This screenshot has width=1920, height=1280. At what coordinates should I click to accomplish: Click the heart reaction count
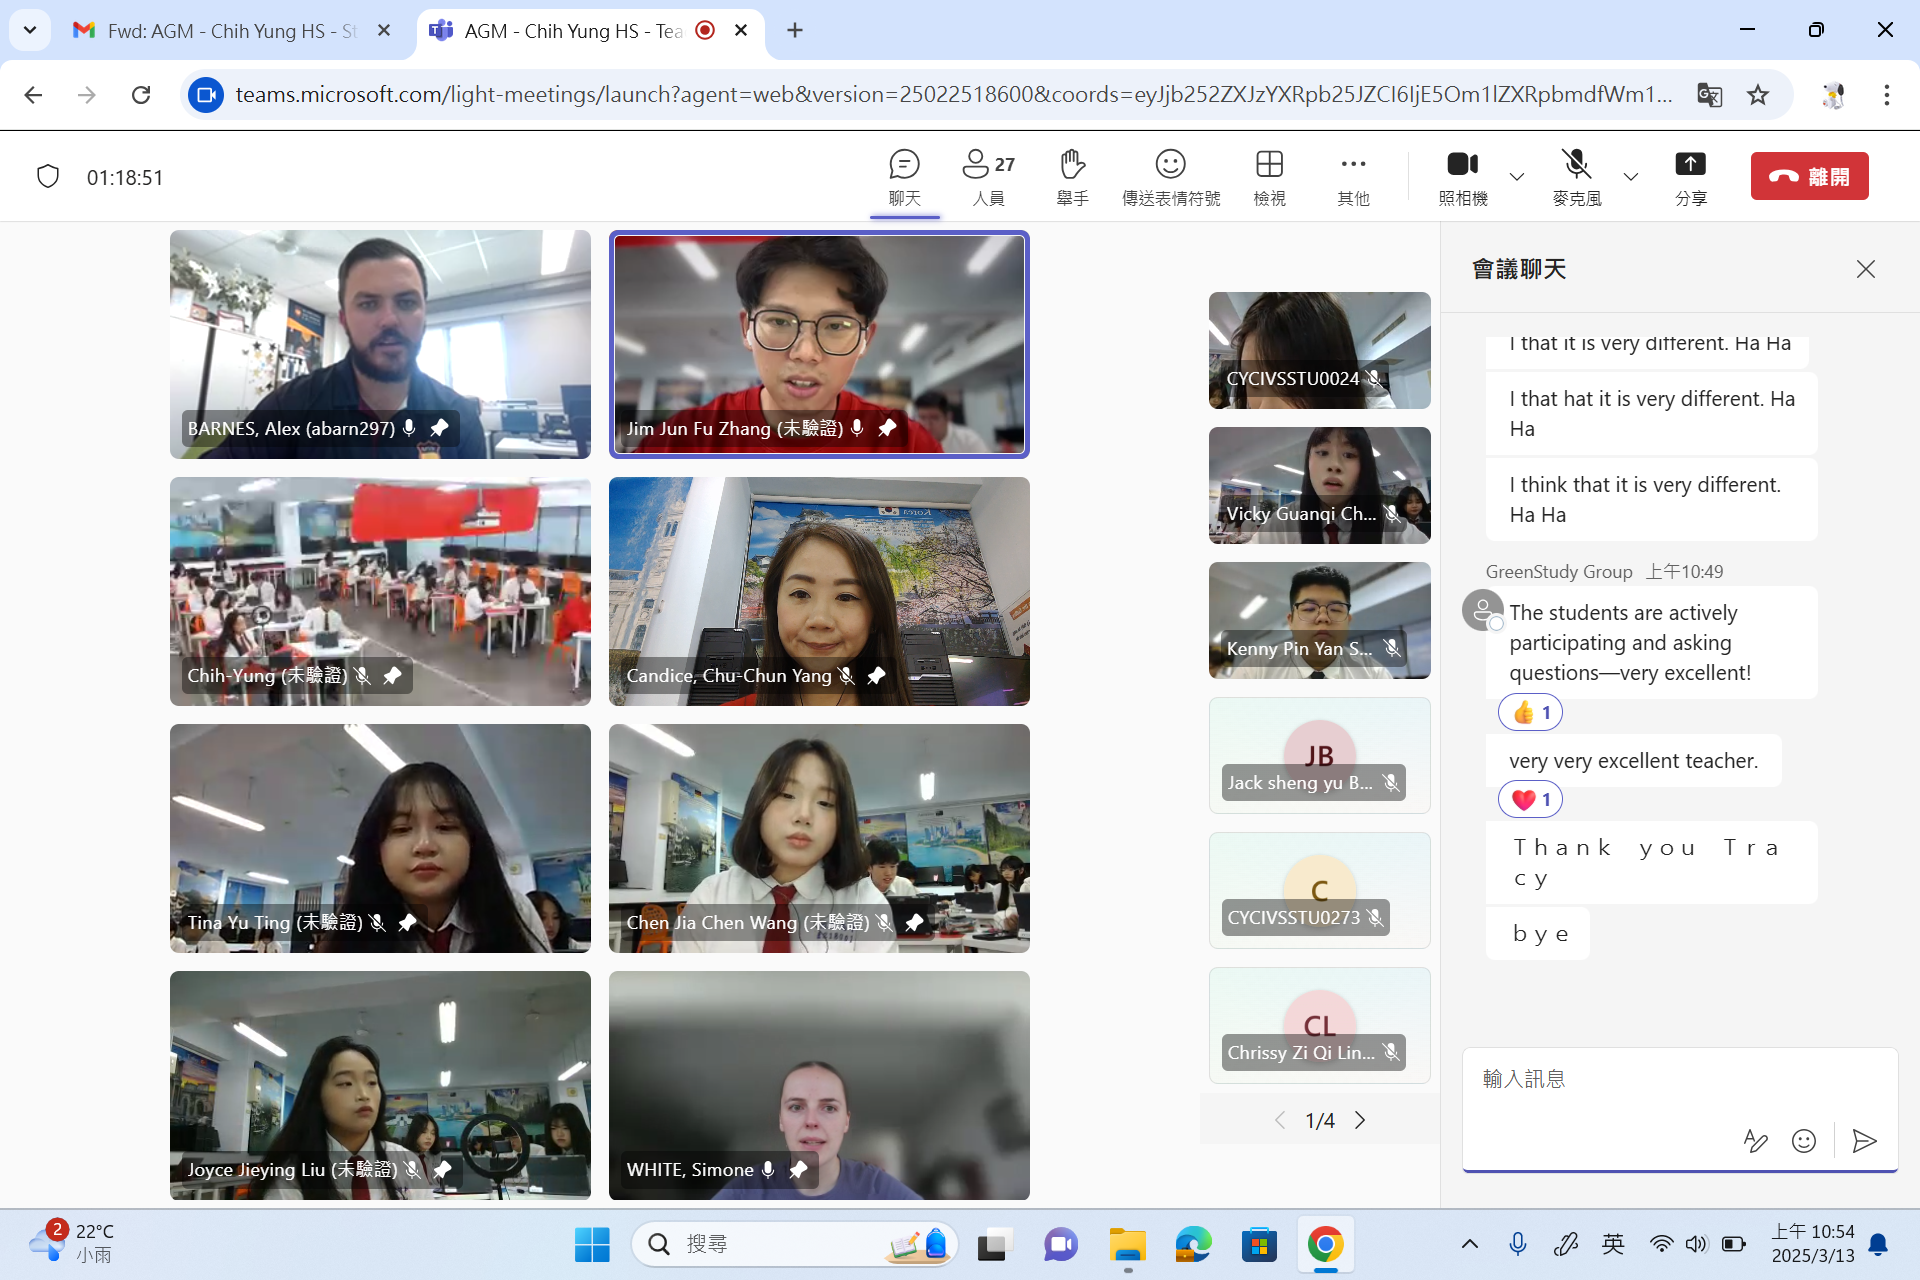pyautogui.click(x=1531, y=800)
